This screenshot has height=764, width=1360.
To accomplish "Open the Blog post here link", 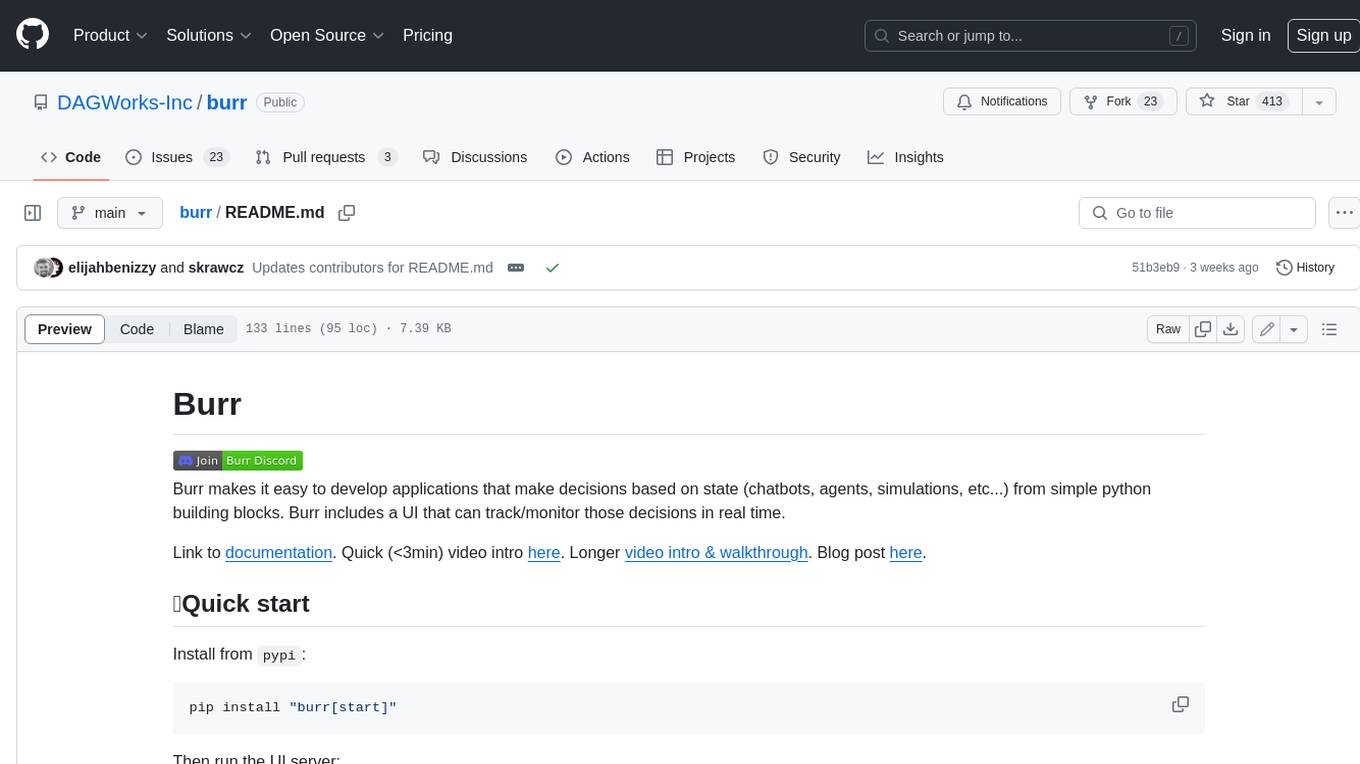I will [906, 552].
